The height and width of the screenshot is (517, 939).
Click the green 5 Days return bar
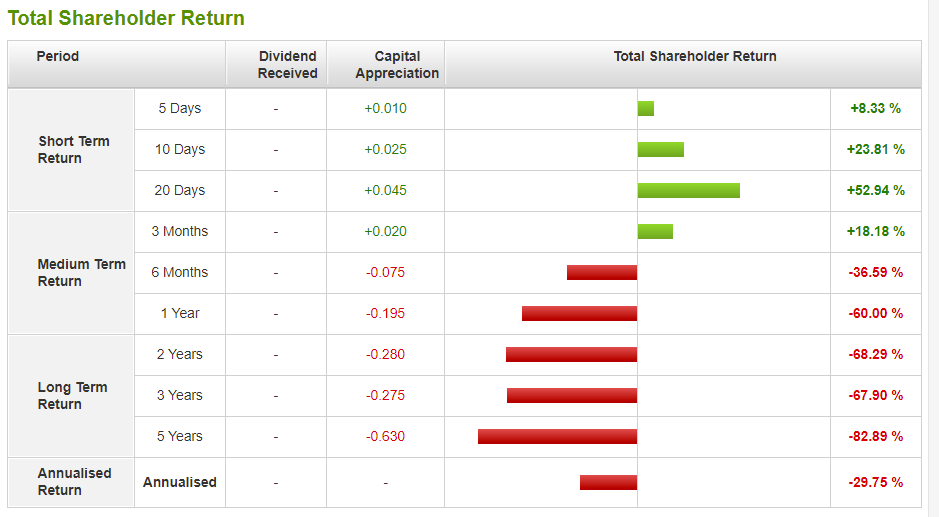(646, 108)
